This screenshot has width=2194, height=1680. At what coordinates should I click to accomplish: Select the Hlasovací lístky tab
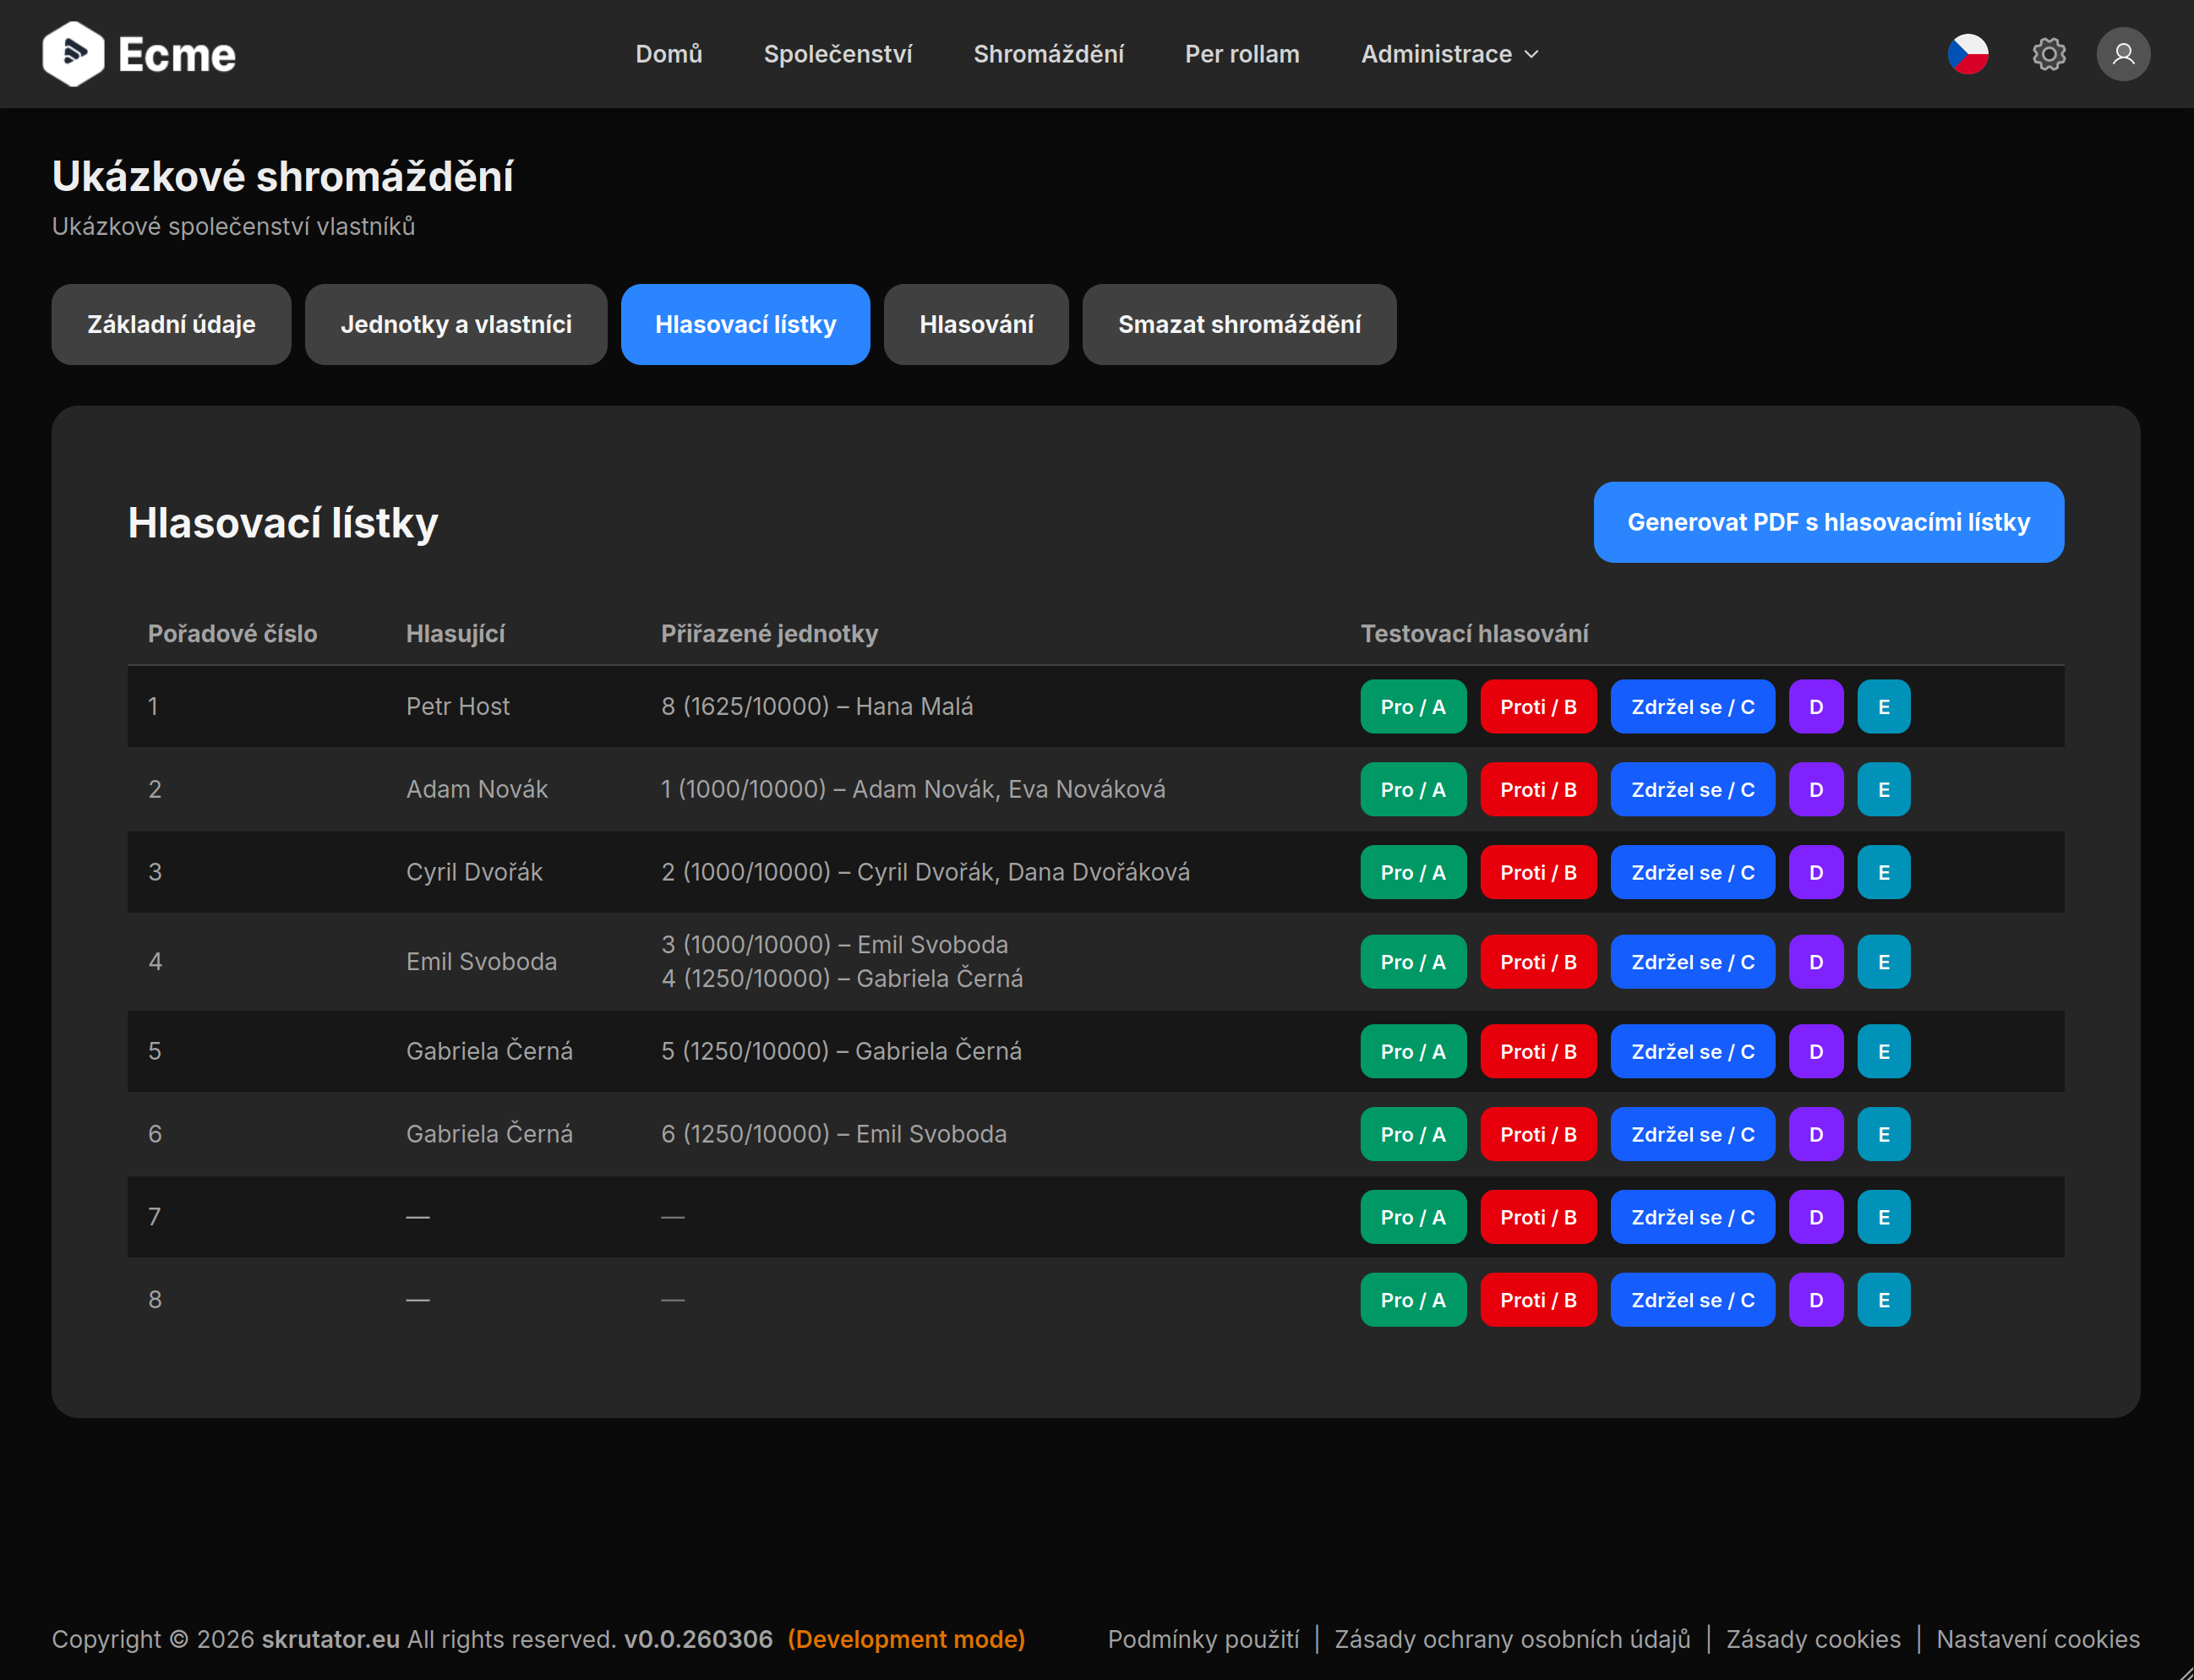(745, 324)
